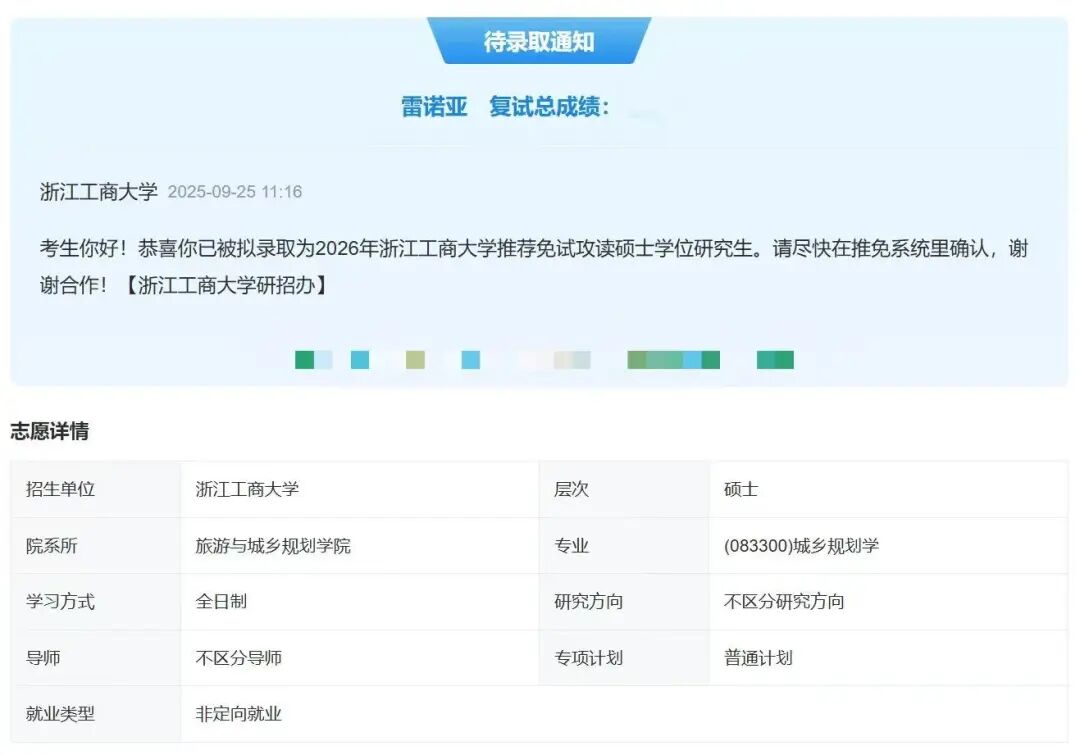The width and height of the screenshot is (1080, 755).
Task: Click the 志愿详情 section heading
Action: click(50, 432)
